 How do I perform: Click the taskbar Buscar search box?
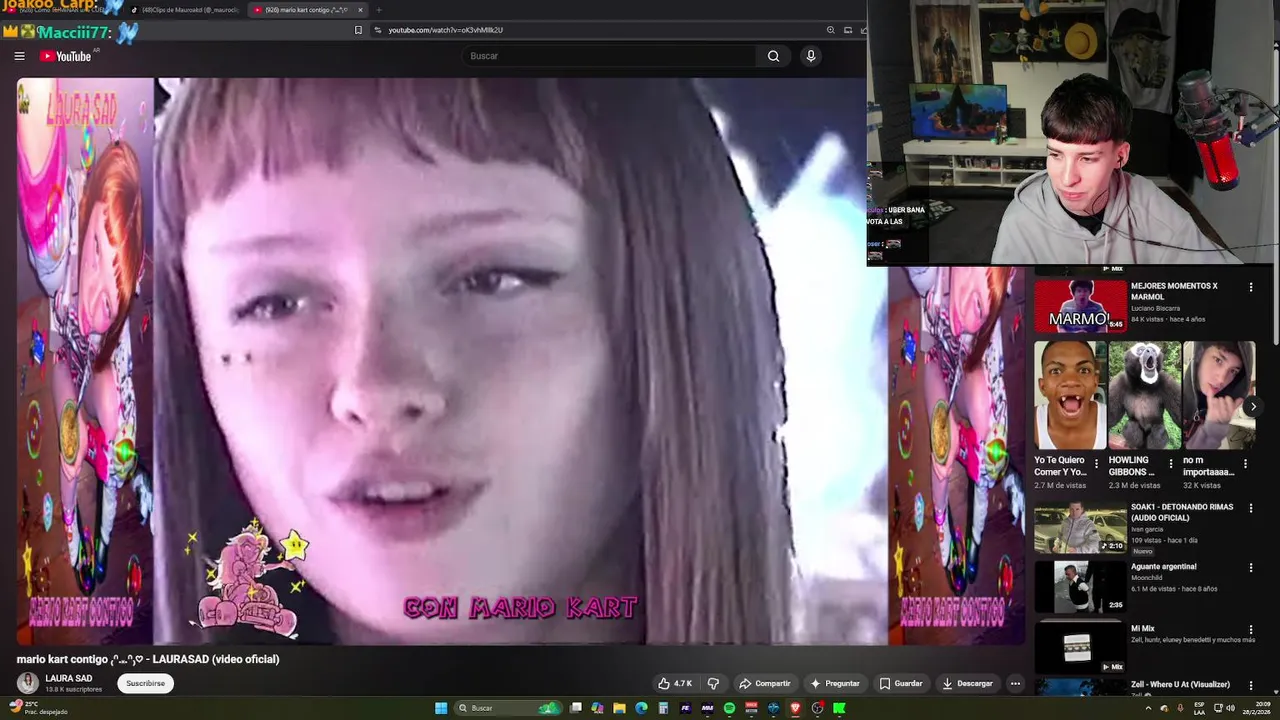[508, 708]
